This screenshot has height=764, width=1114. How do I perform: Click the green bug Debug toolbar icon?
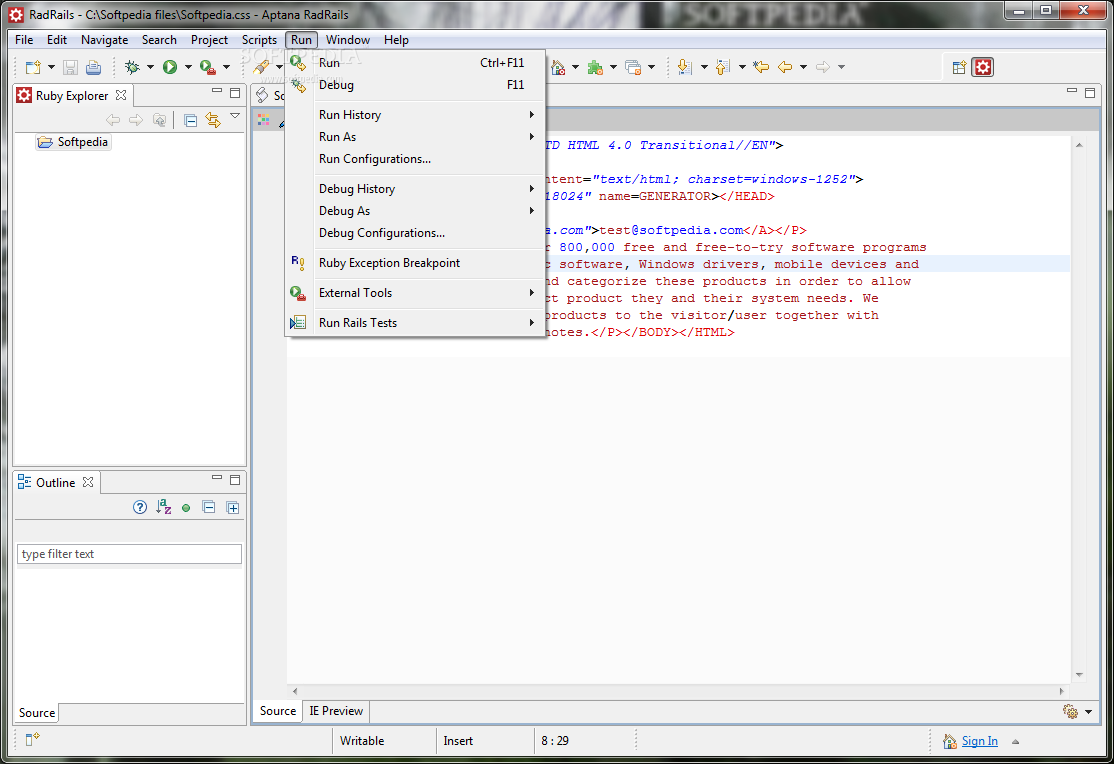point(132,67)
